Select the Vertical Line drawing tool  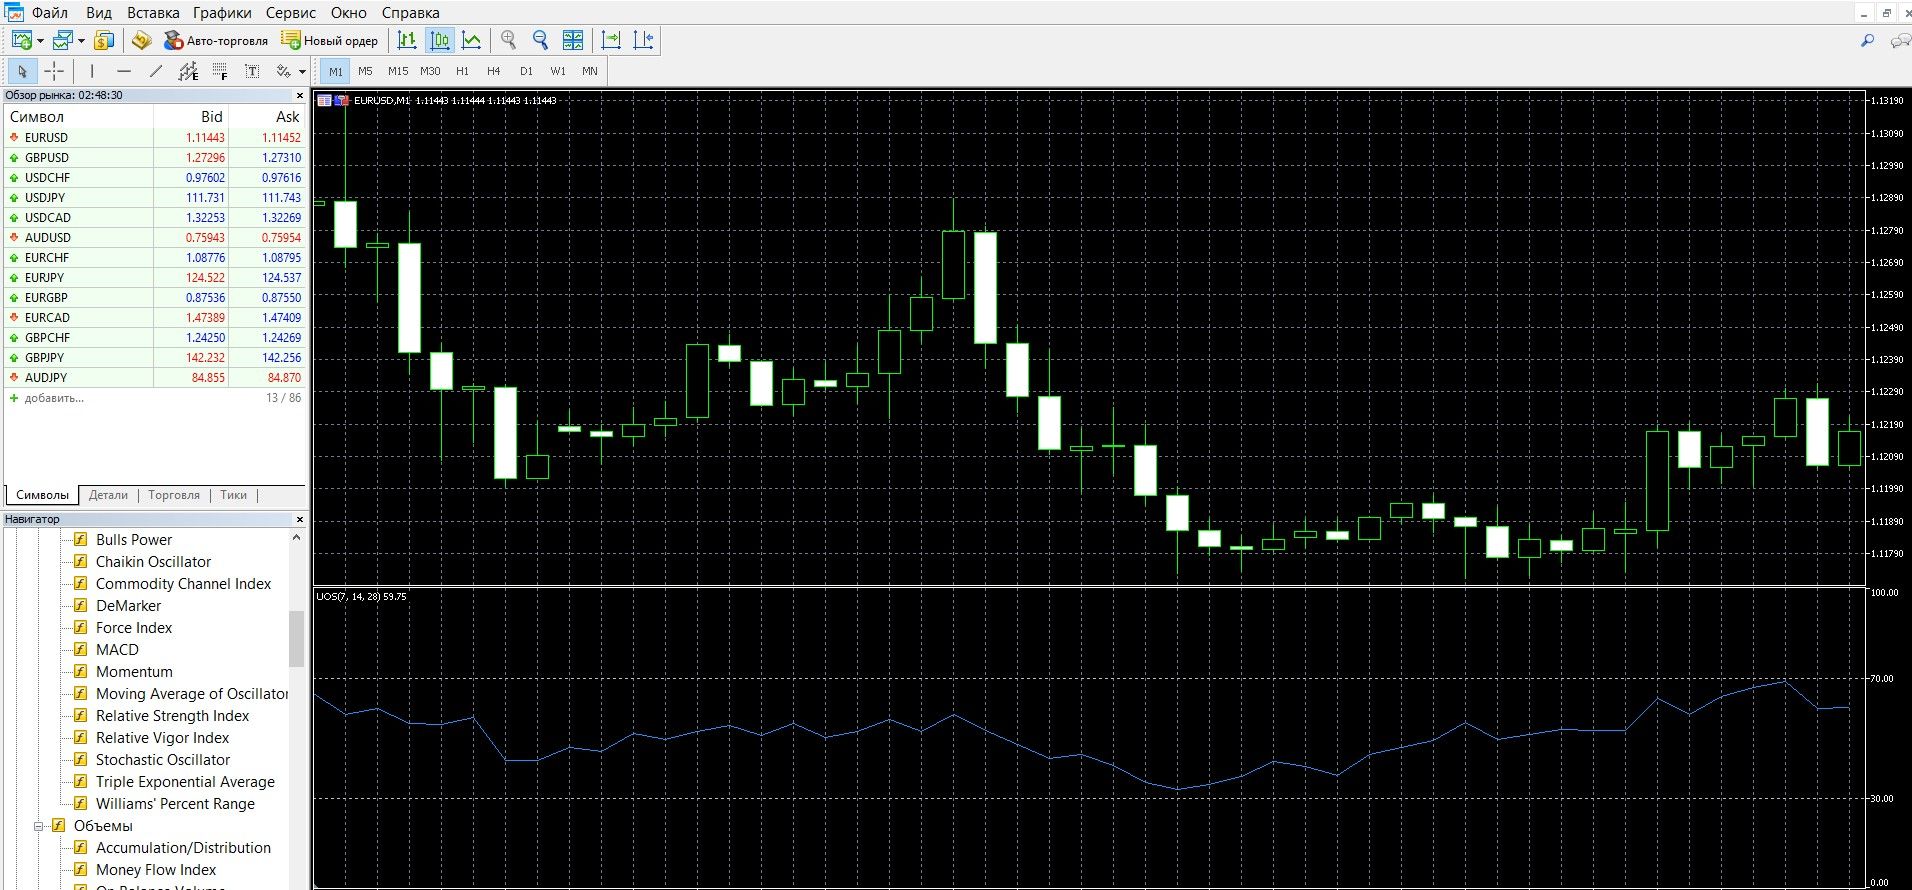pos(92,71)
